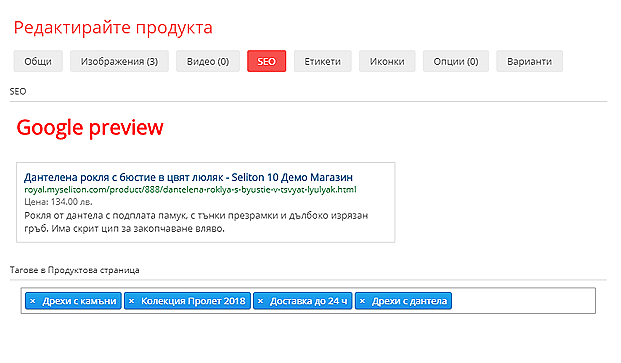621x363 pixels.
Task: Click the SEO section label below the tabs
Action: coord(18,91)
